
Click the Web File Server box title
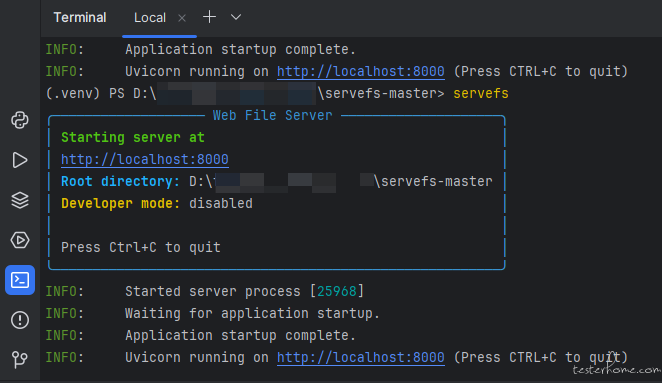[x=272, y=115]
